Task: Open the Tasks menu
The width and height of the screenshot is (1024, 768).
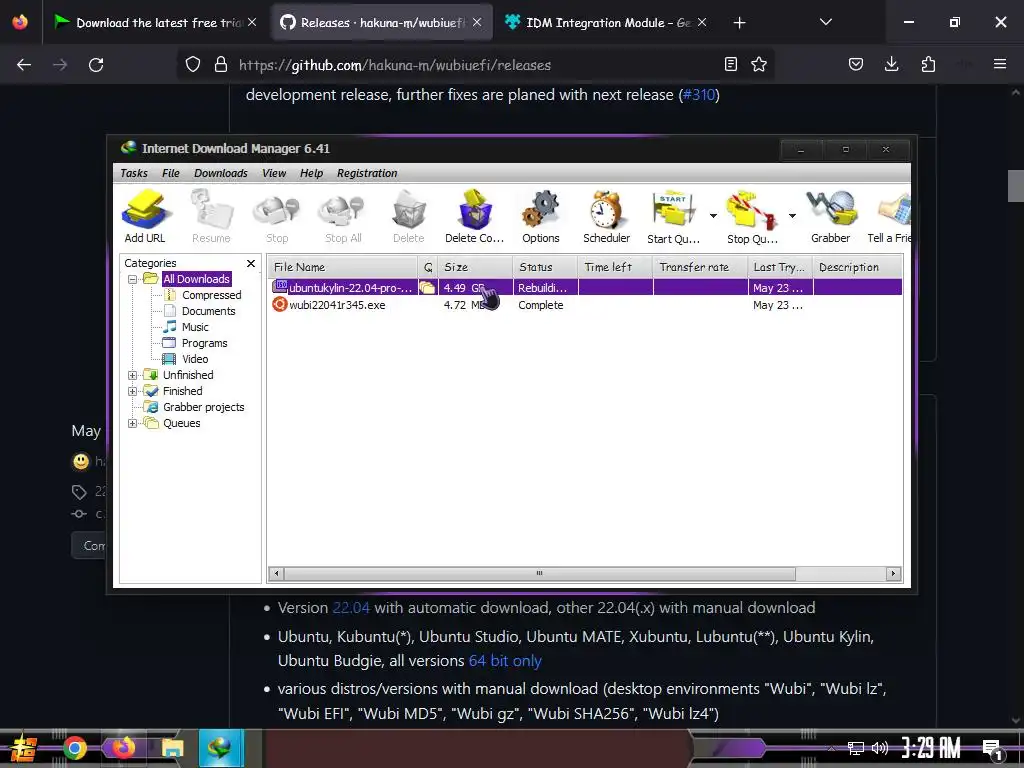Action: pos(134,173)
